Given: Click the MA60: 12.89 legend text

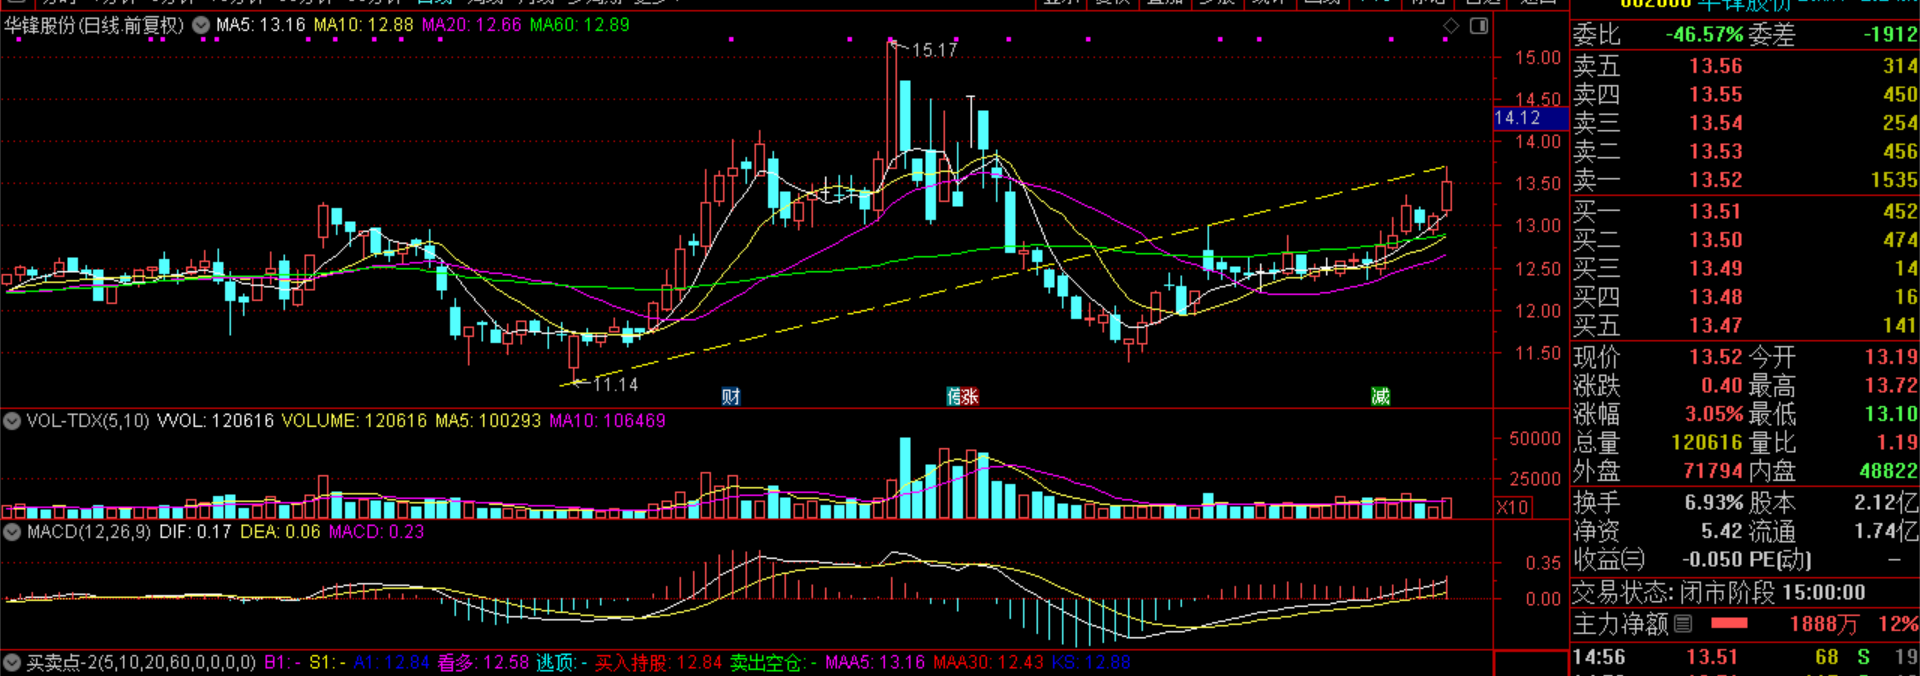Looking at the screenshot, I should [580, 25].
